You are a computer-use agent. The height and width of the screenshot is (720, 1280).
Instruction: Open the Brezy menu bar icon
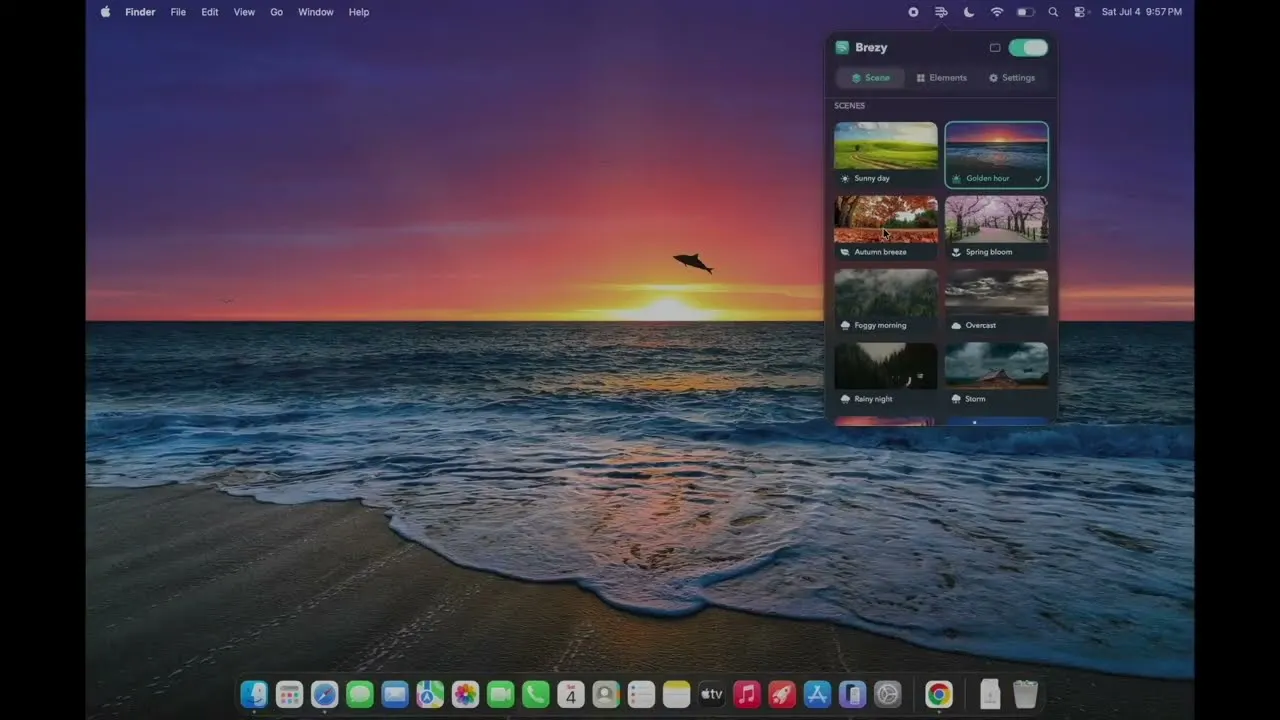click(x=941, y=12)
